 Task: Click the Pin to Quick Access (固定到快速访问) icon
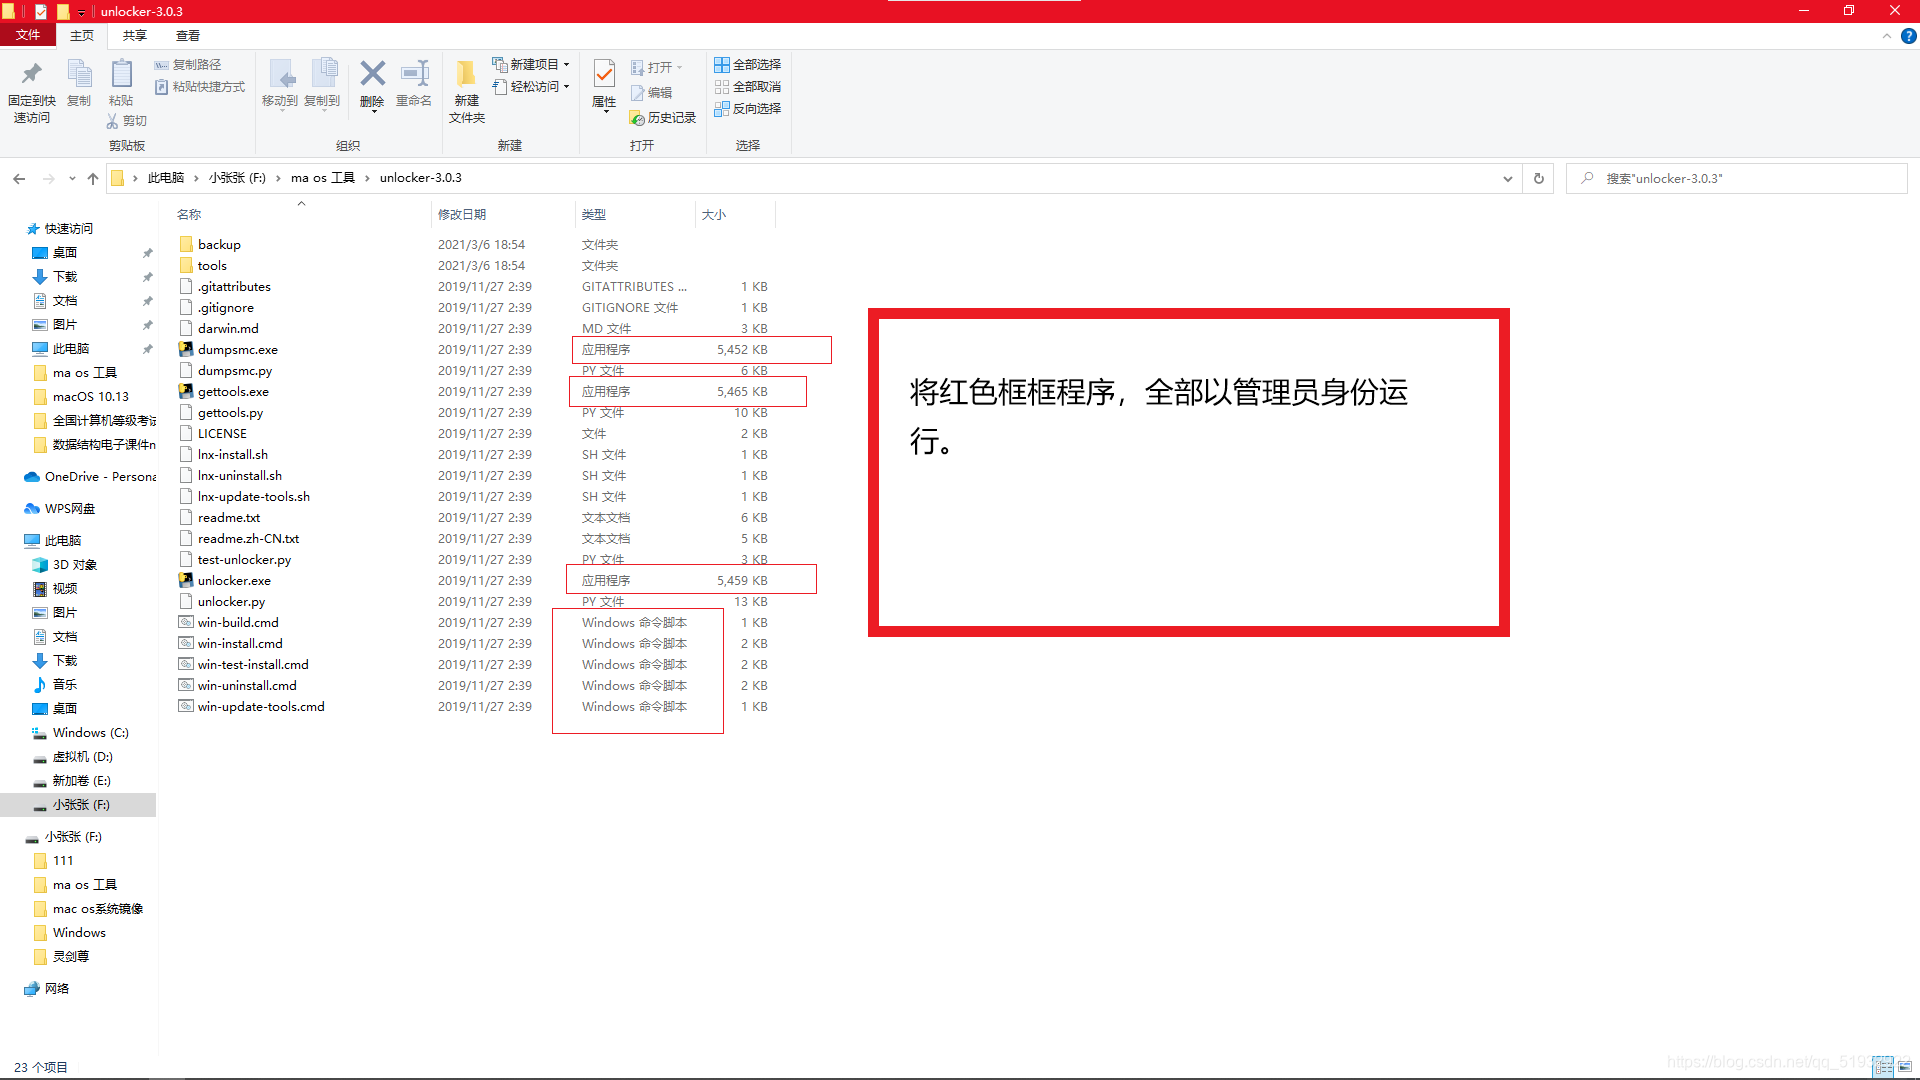[x=31, y=88]
